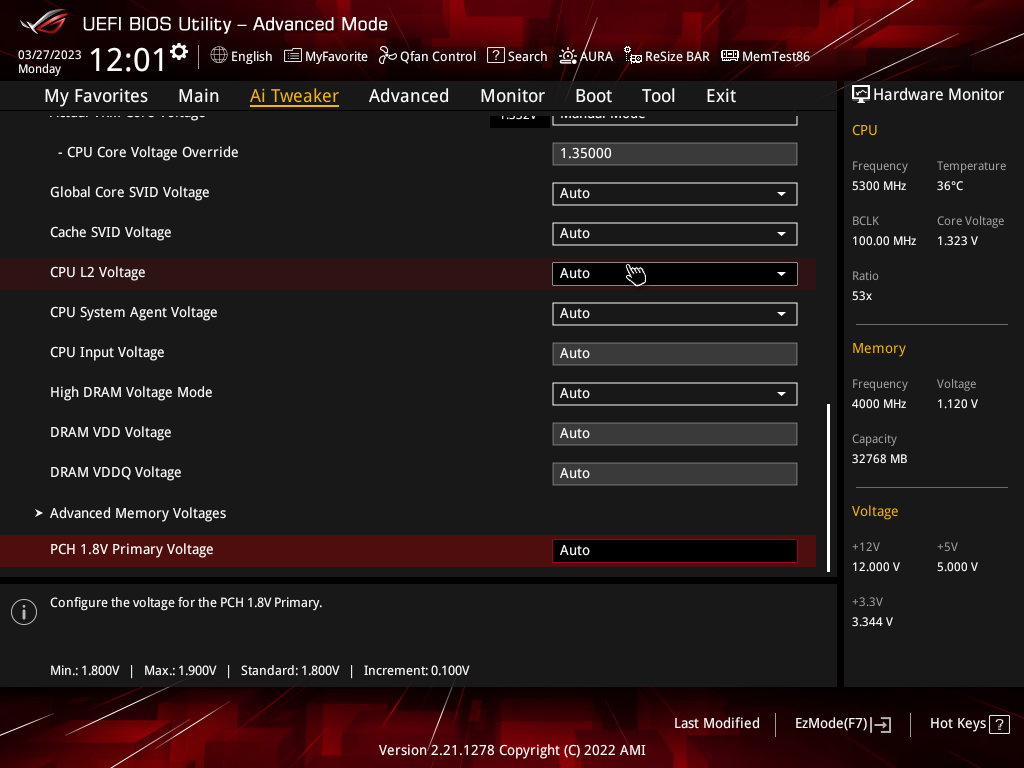Click the globe language icon
The width and height of the screenshot is (1024, 768).
tap(219, 56)
